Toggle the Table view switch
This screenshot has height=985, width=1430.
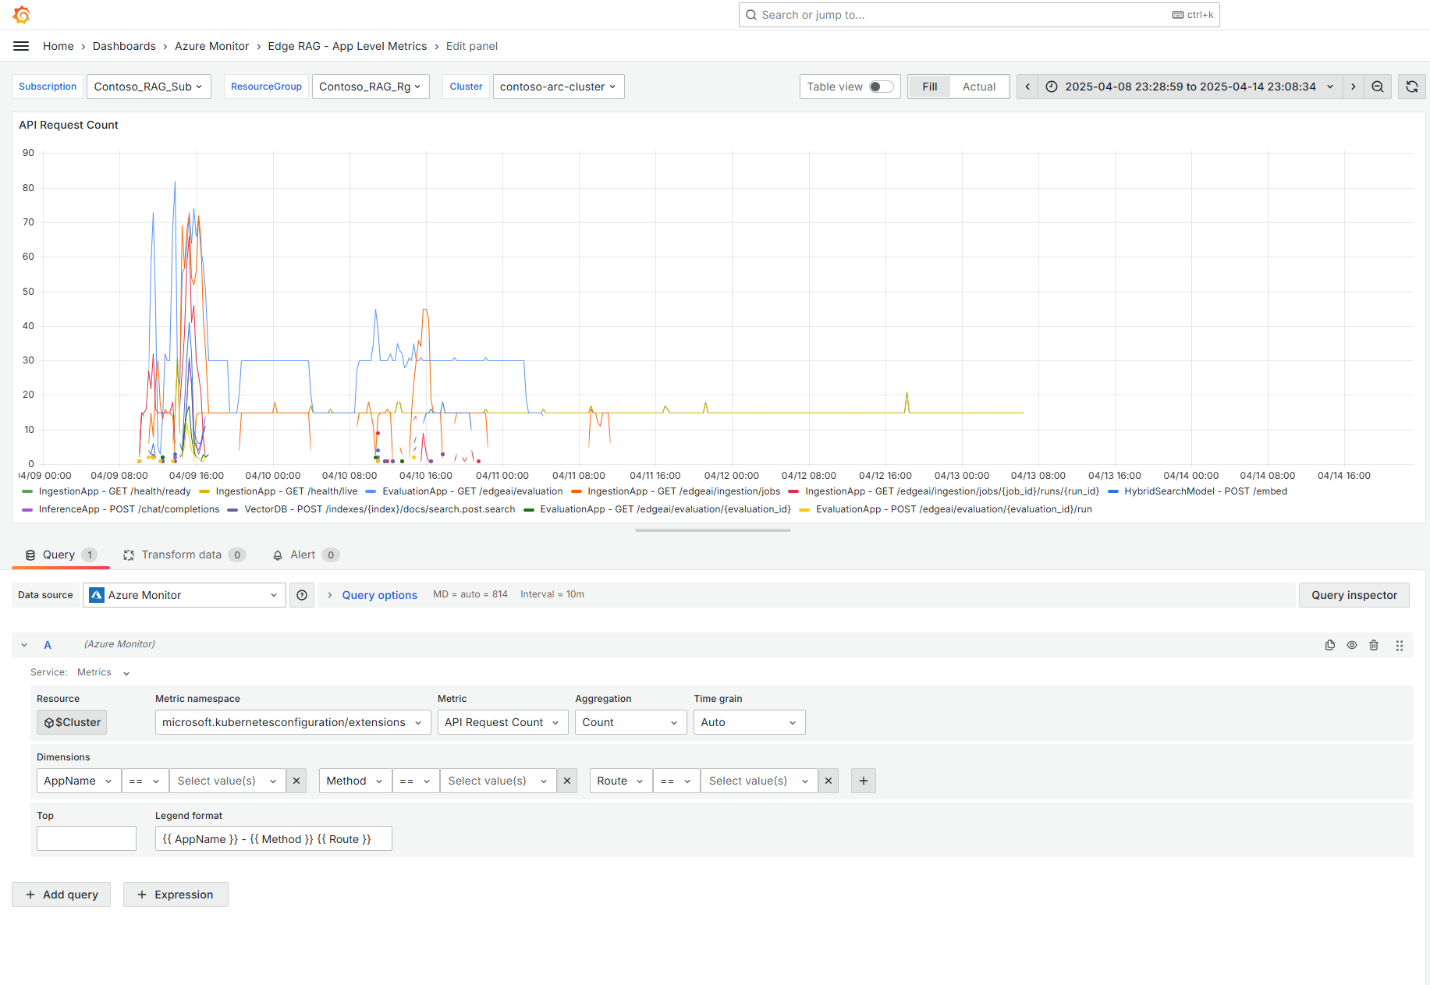click(x=881, y=87)
